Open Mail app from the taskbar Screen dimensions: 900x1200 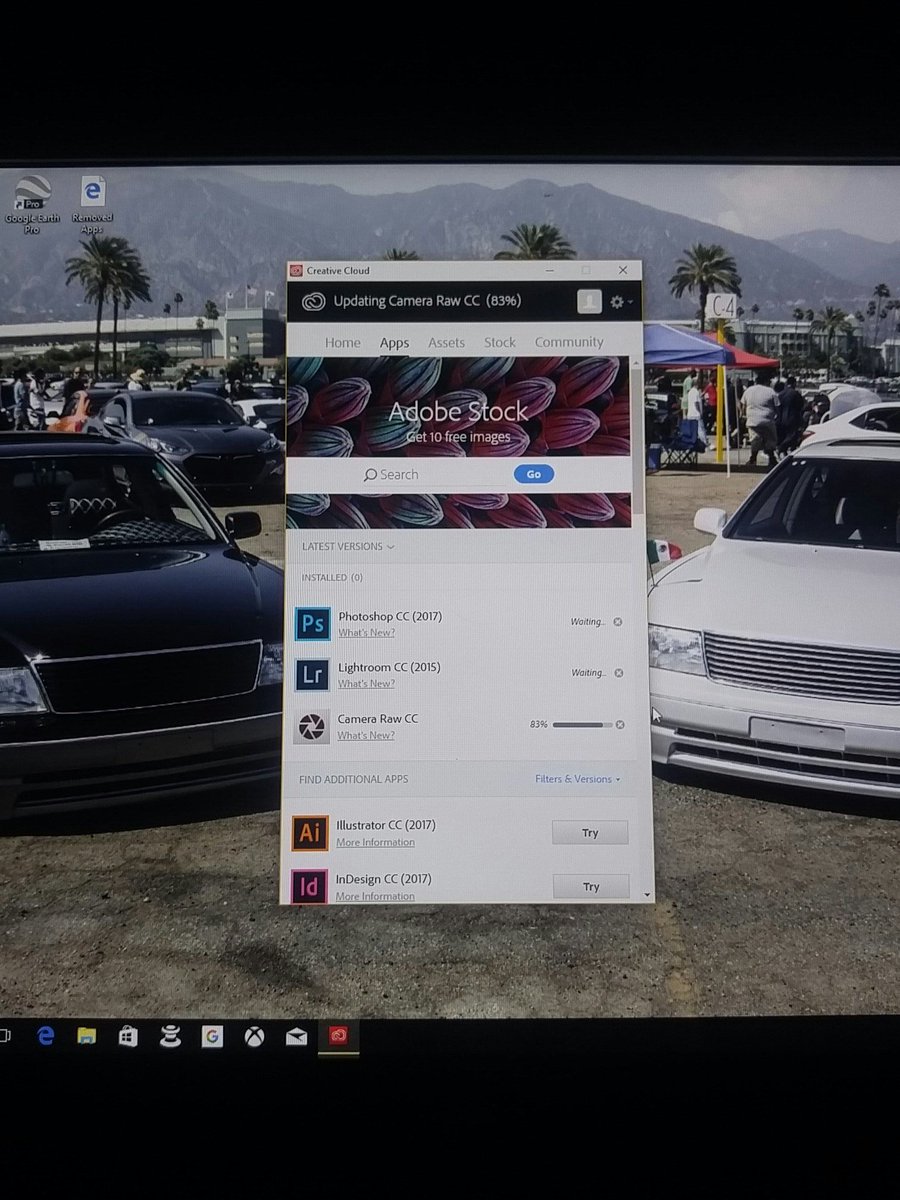pos(296,1037)
